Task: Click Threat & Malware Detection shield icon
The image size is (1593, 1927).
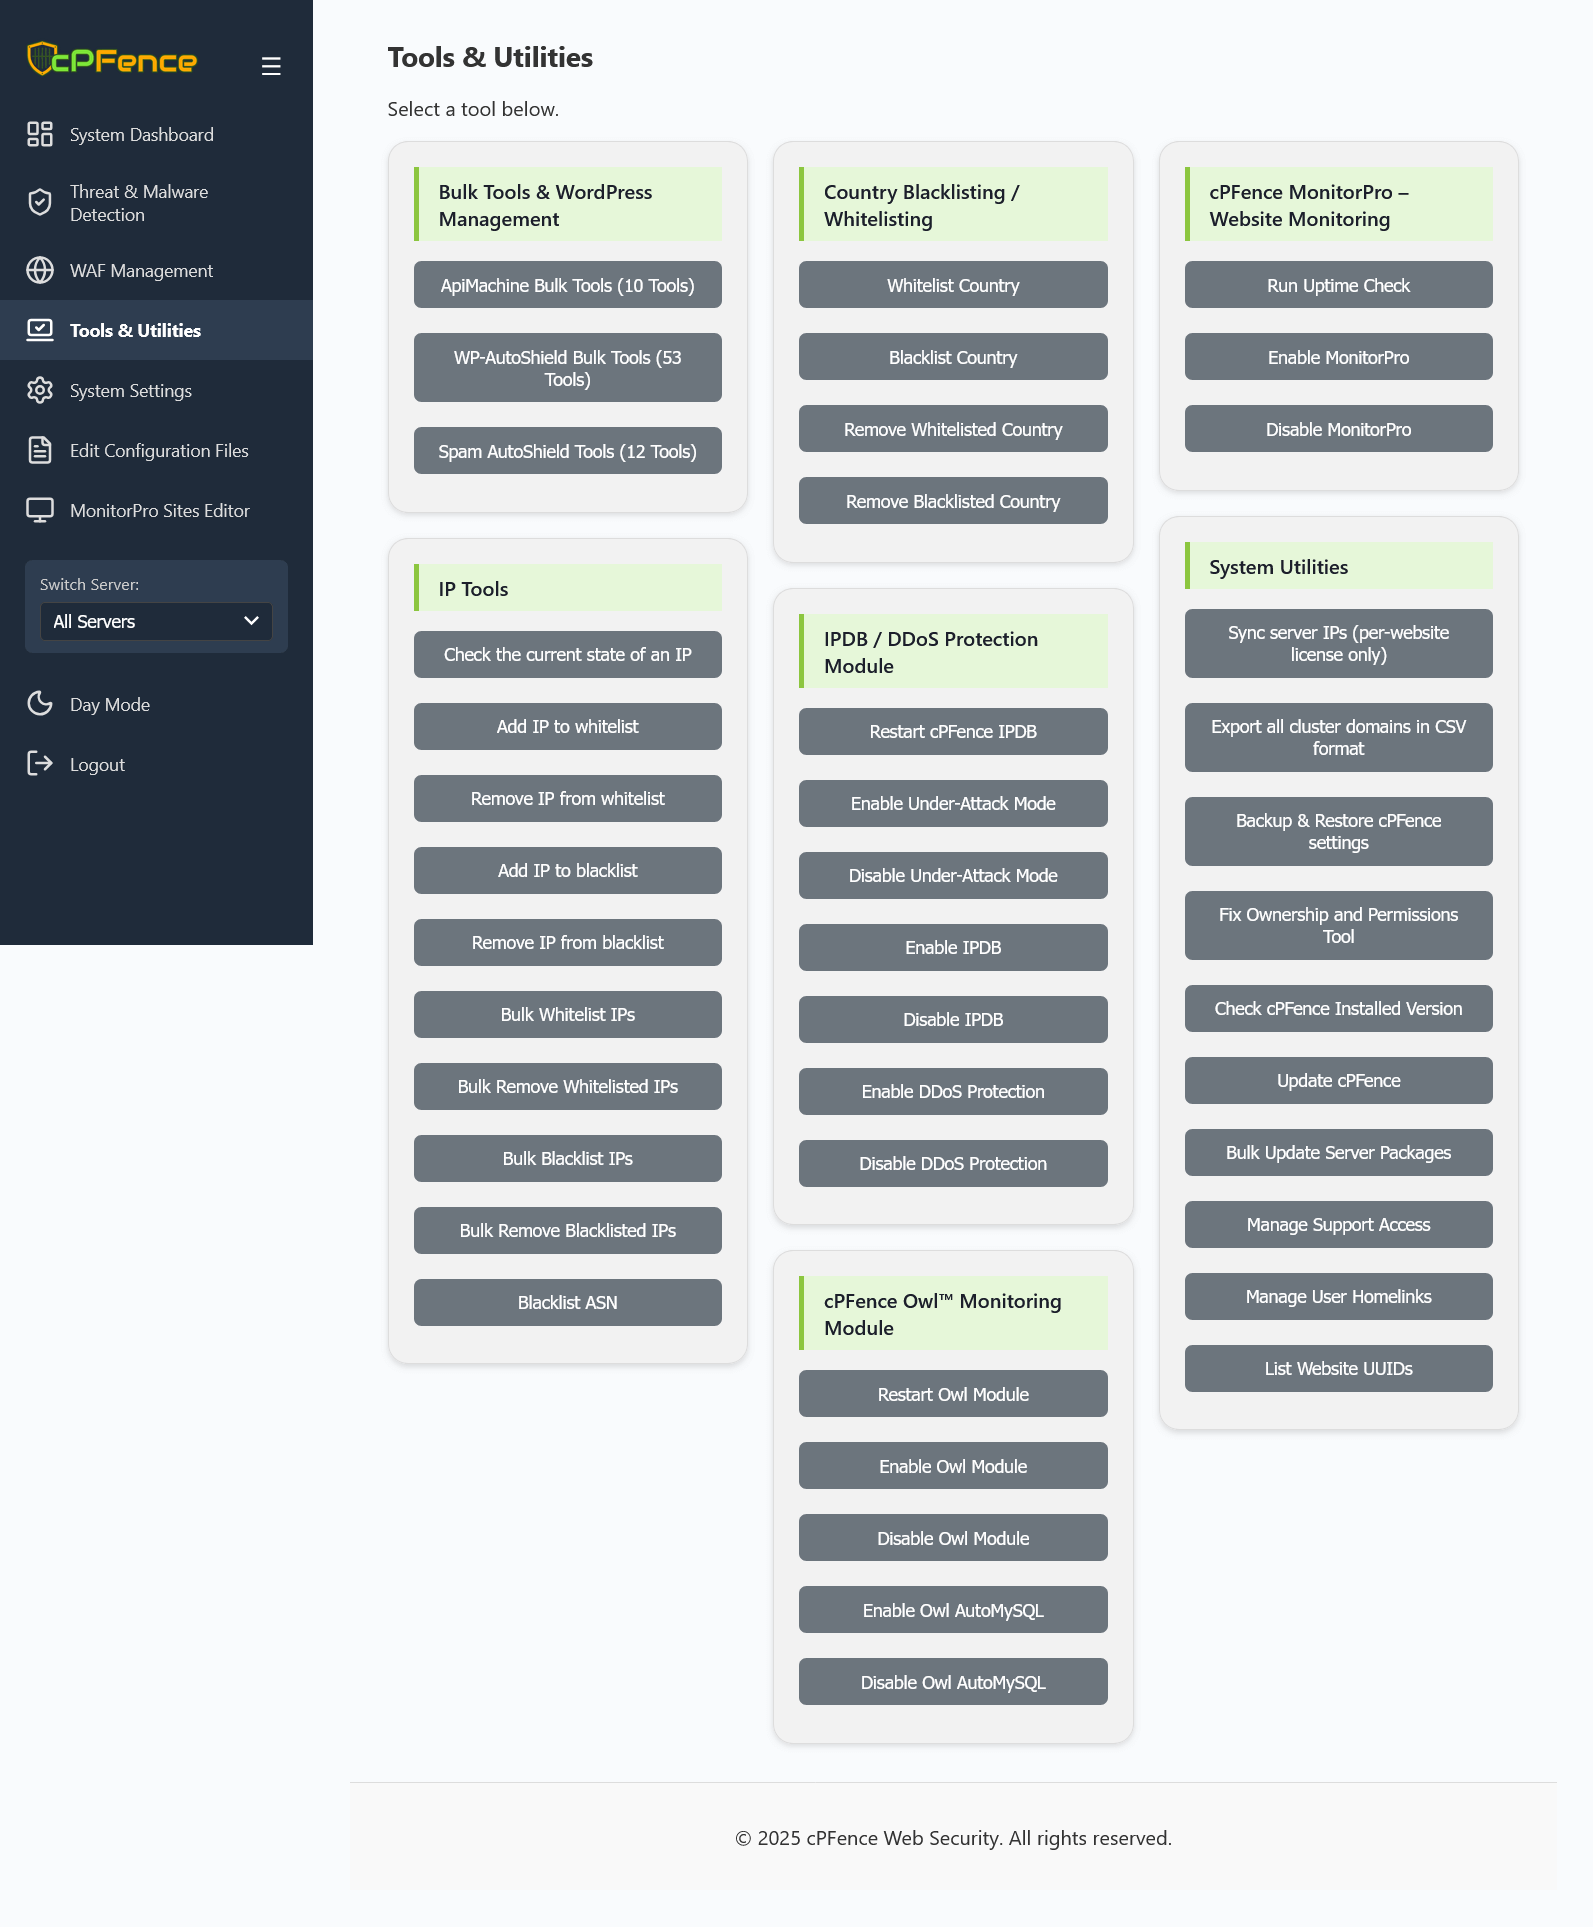Action: [40, 203]
